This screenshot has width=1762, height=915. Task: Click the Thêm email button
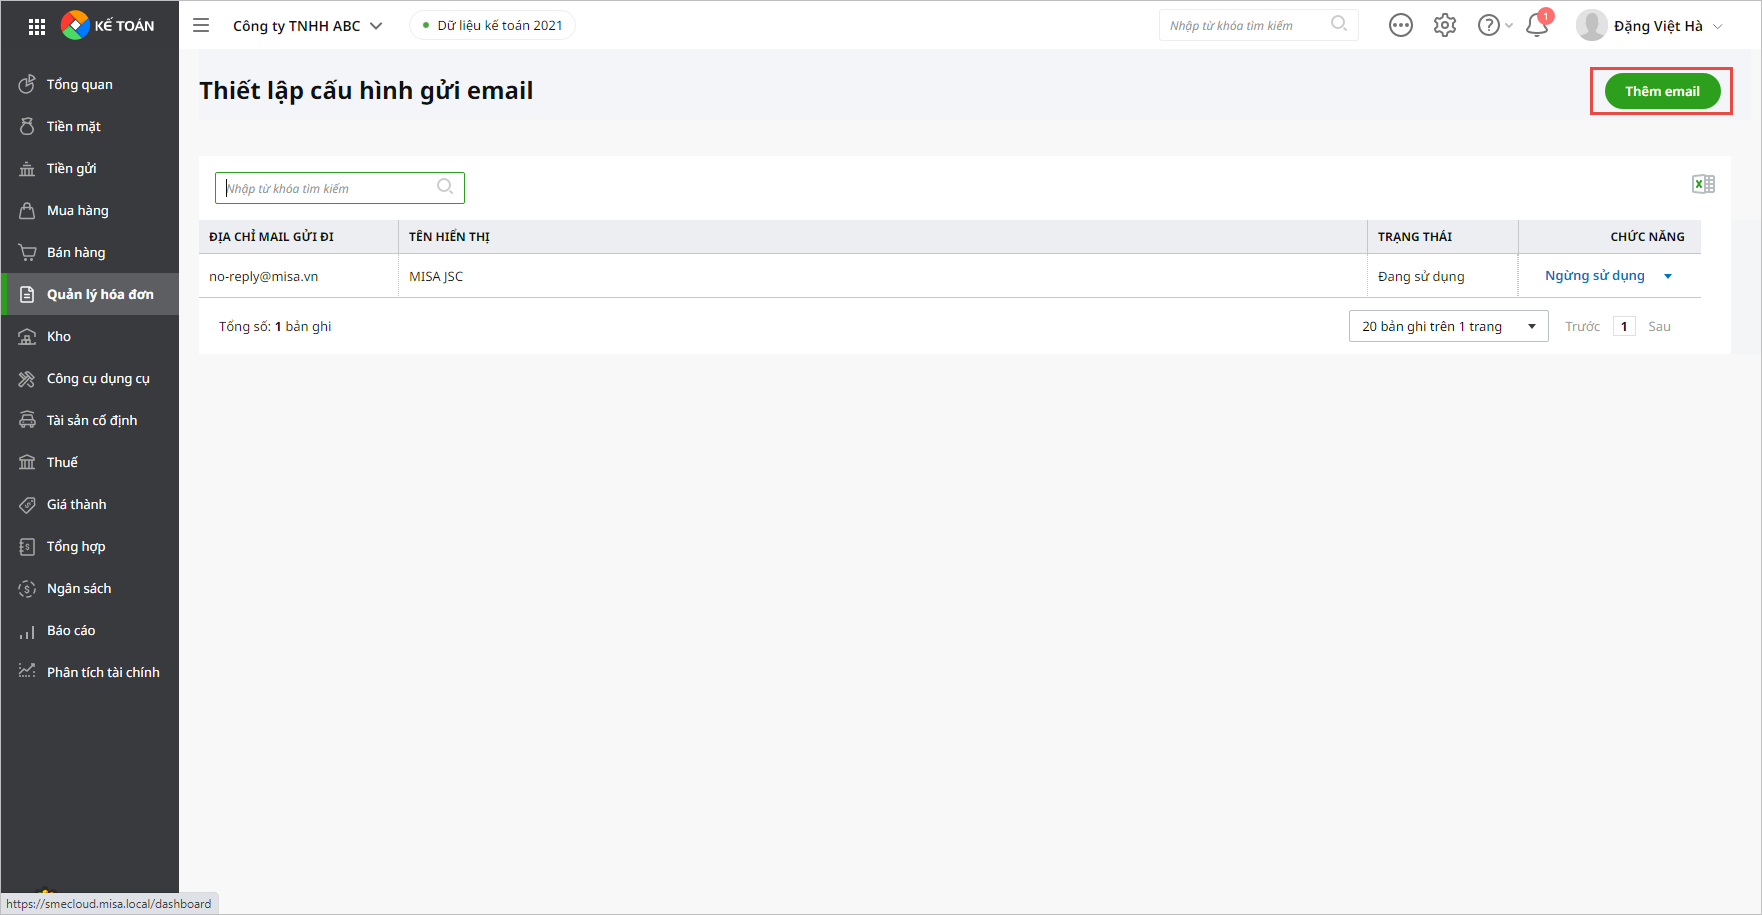(1661, 91)
